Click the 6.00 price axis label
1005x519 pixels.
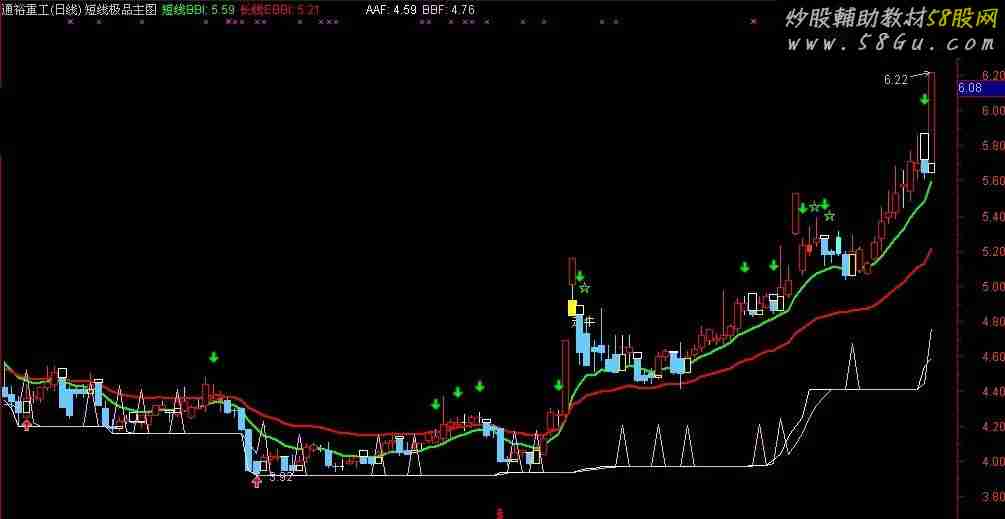click(x=991, y=111)
